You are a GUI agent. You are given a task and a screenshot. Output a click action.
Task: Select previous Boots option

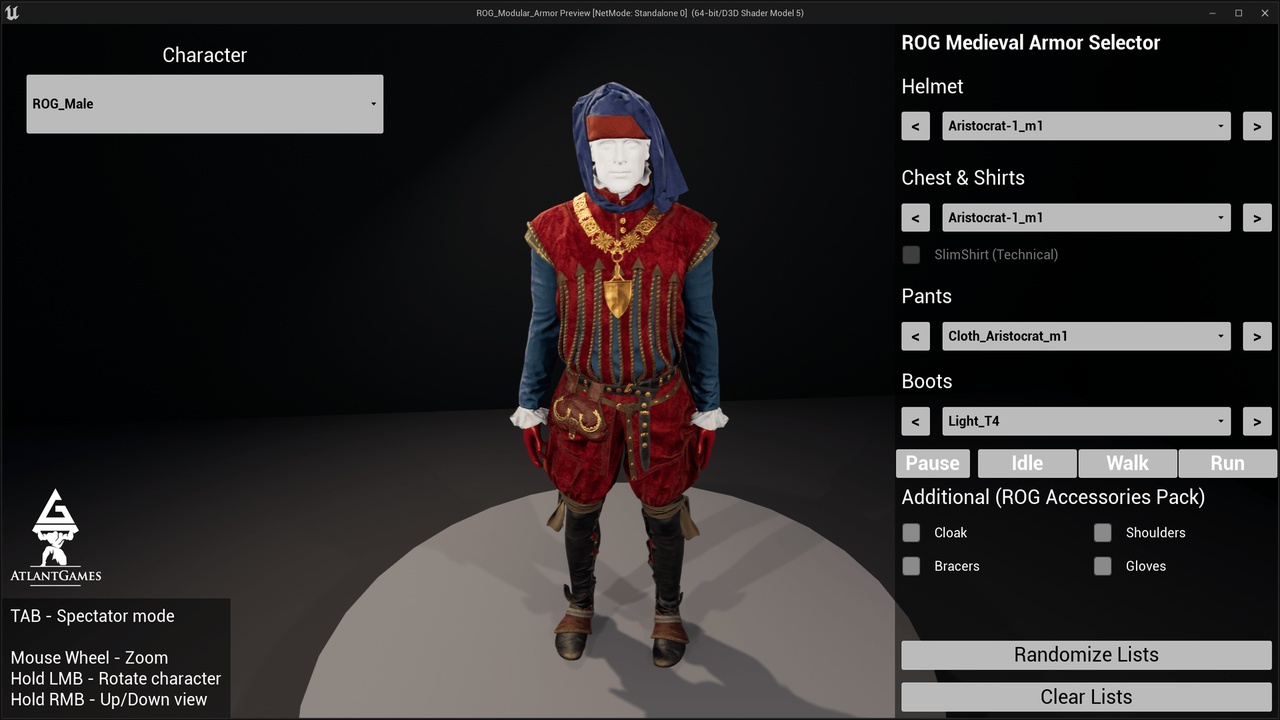tap(915, 421)
